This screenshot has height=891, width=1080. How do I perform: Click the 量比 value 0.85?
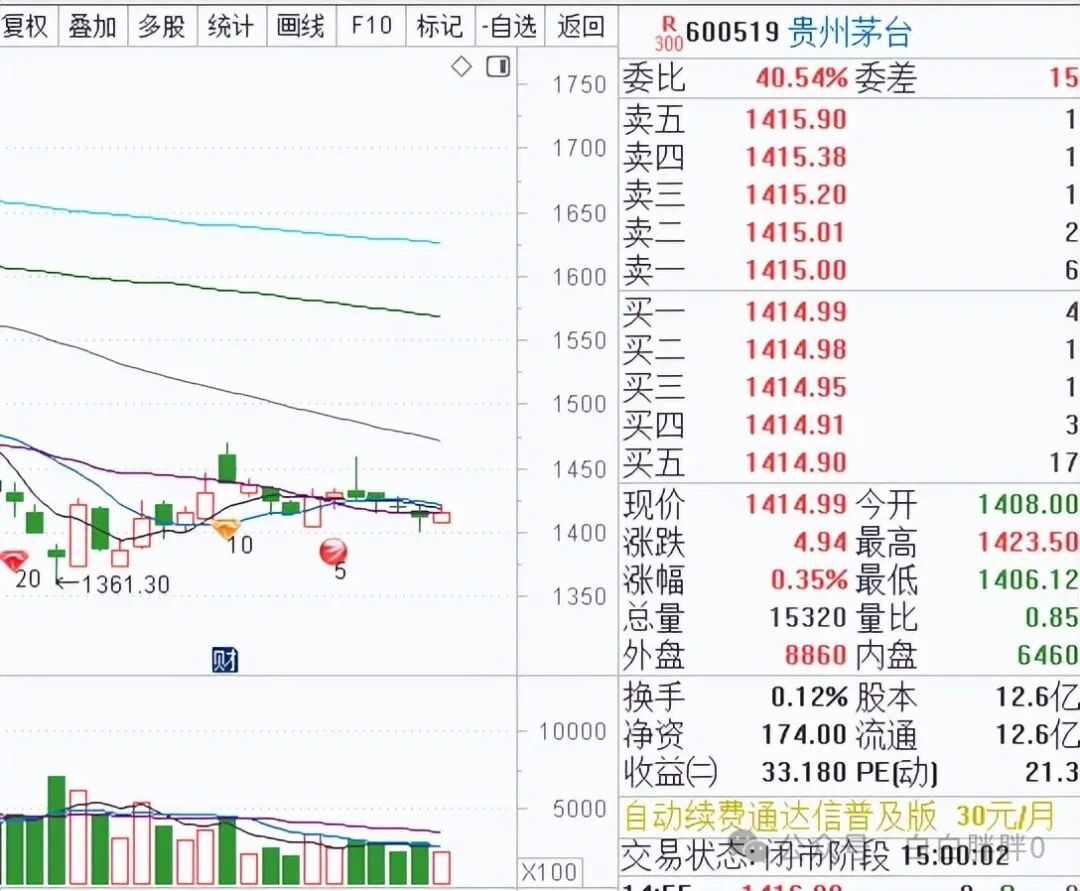point(1052,618)
